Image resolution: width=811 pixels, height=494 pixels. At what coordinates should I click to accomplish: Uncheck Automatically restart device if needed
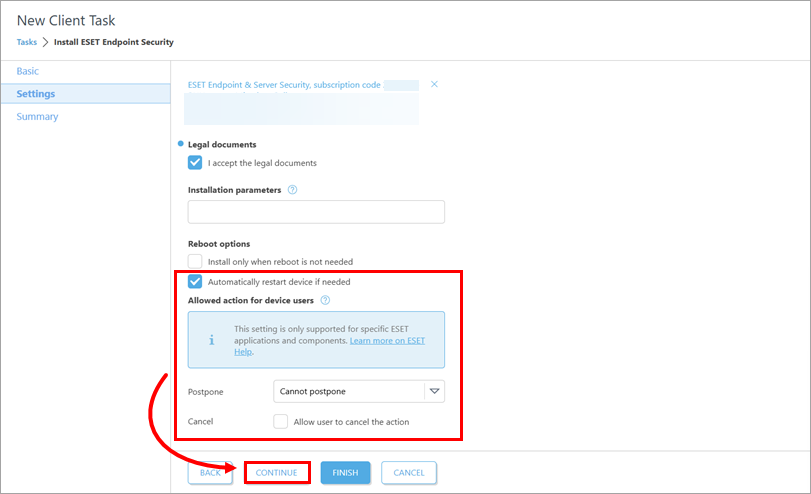195,282
